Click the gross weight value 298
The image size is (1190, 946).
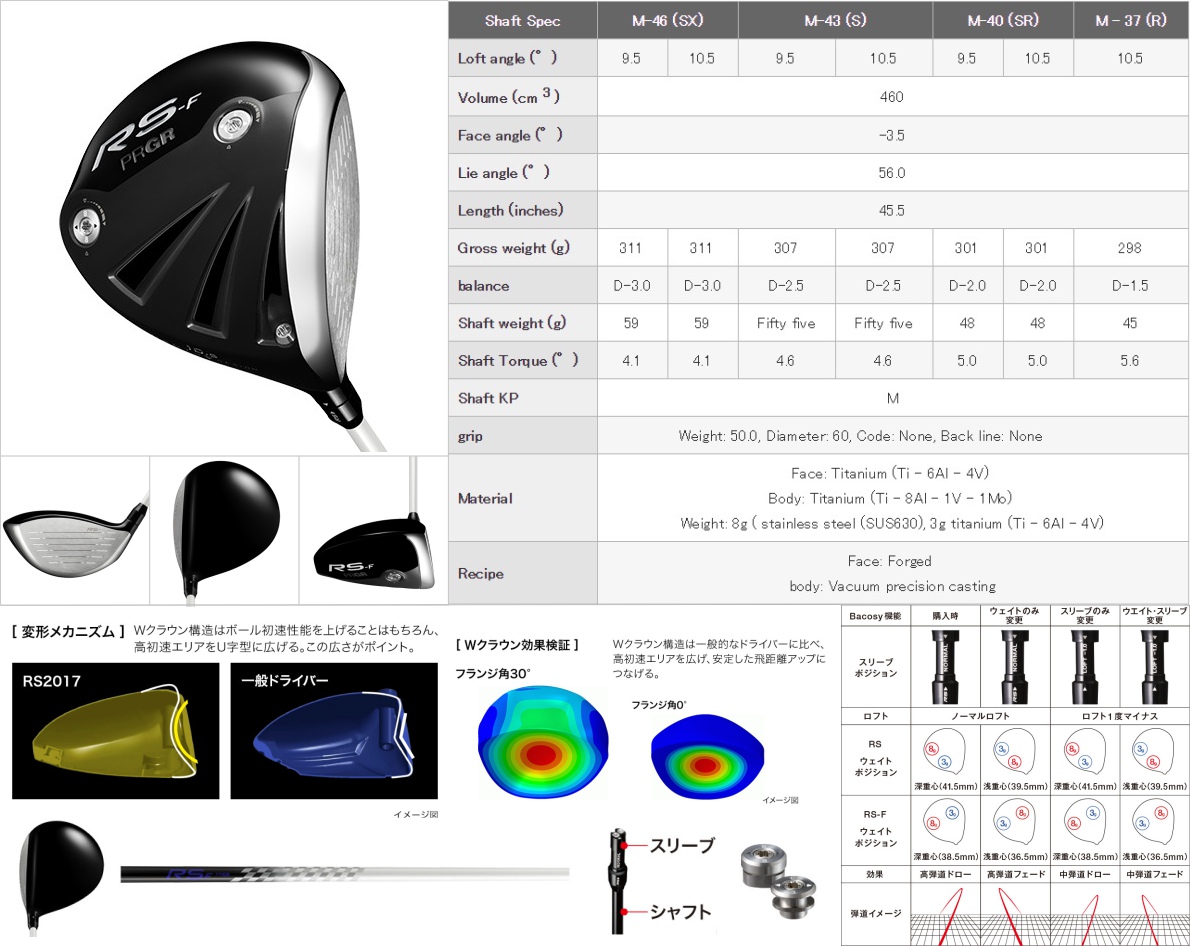(x=1129, y=248)
